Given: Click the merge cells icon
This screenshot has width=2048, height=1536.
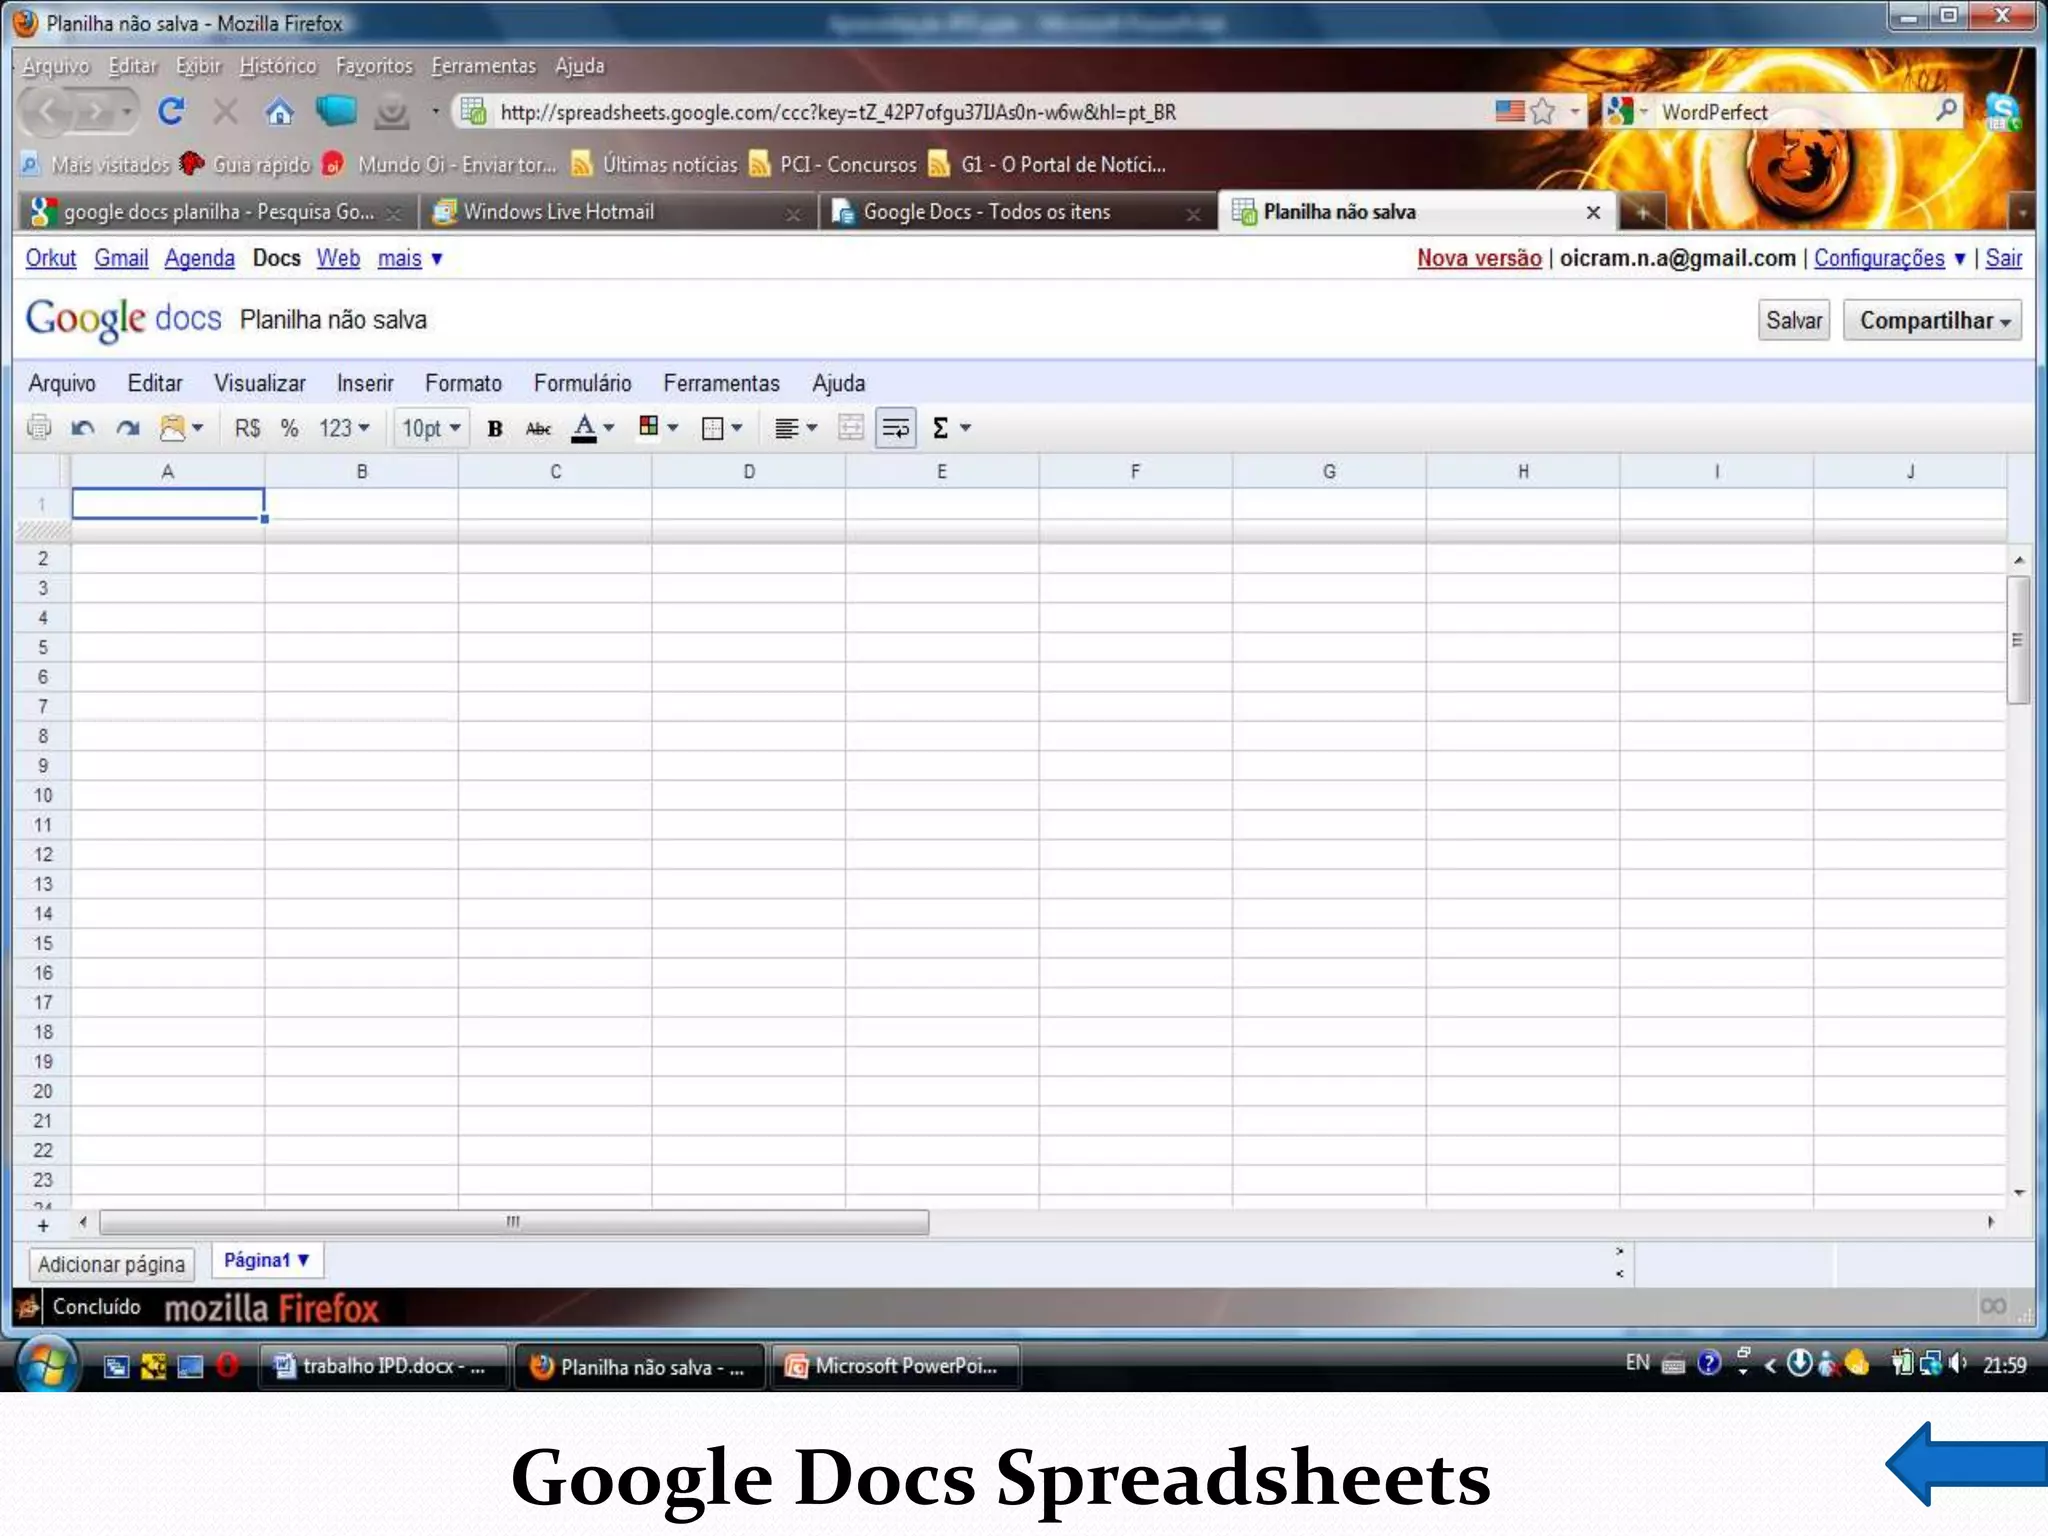Looking at the screenshot, I should [851, 428].
